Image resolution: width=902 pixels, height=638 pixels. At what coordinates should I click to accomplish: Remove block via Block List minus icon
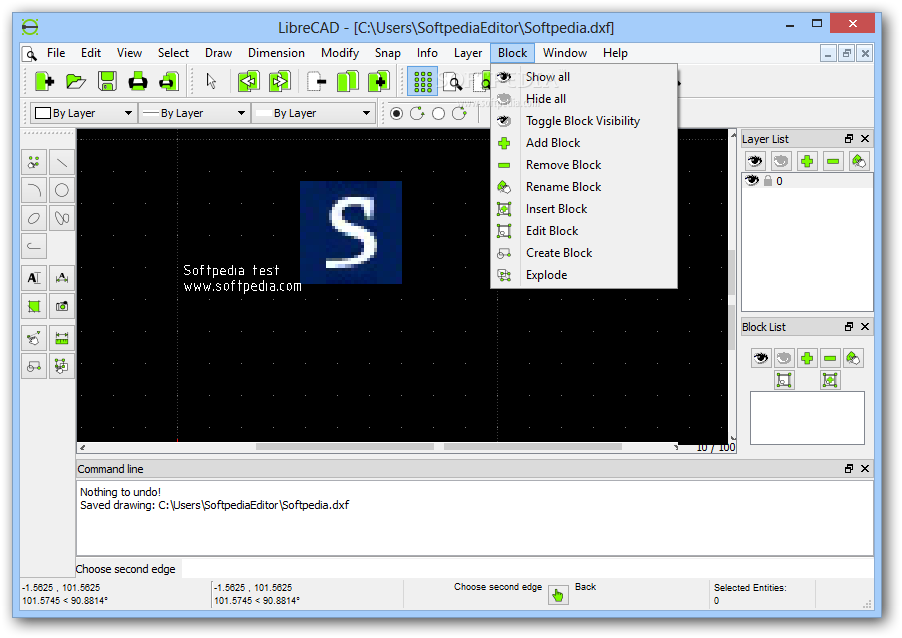pos(830,358)
